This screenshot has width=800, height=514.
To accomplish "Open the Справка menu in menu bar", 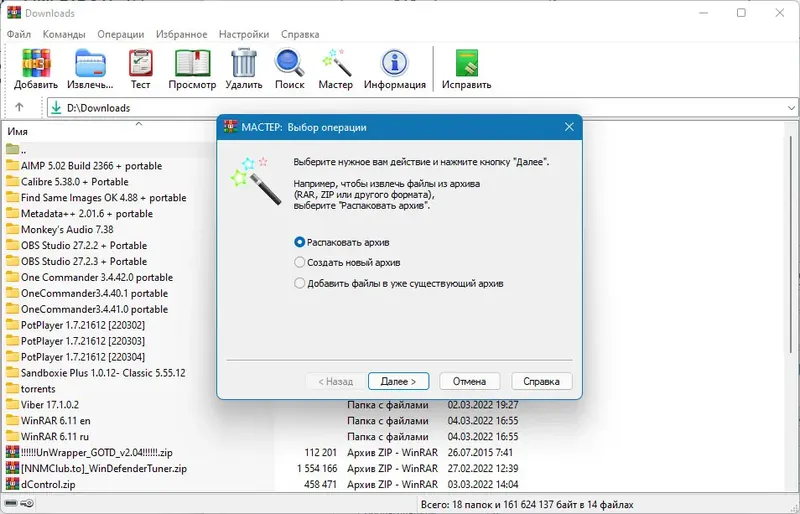I will (x=300, y=34).
